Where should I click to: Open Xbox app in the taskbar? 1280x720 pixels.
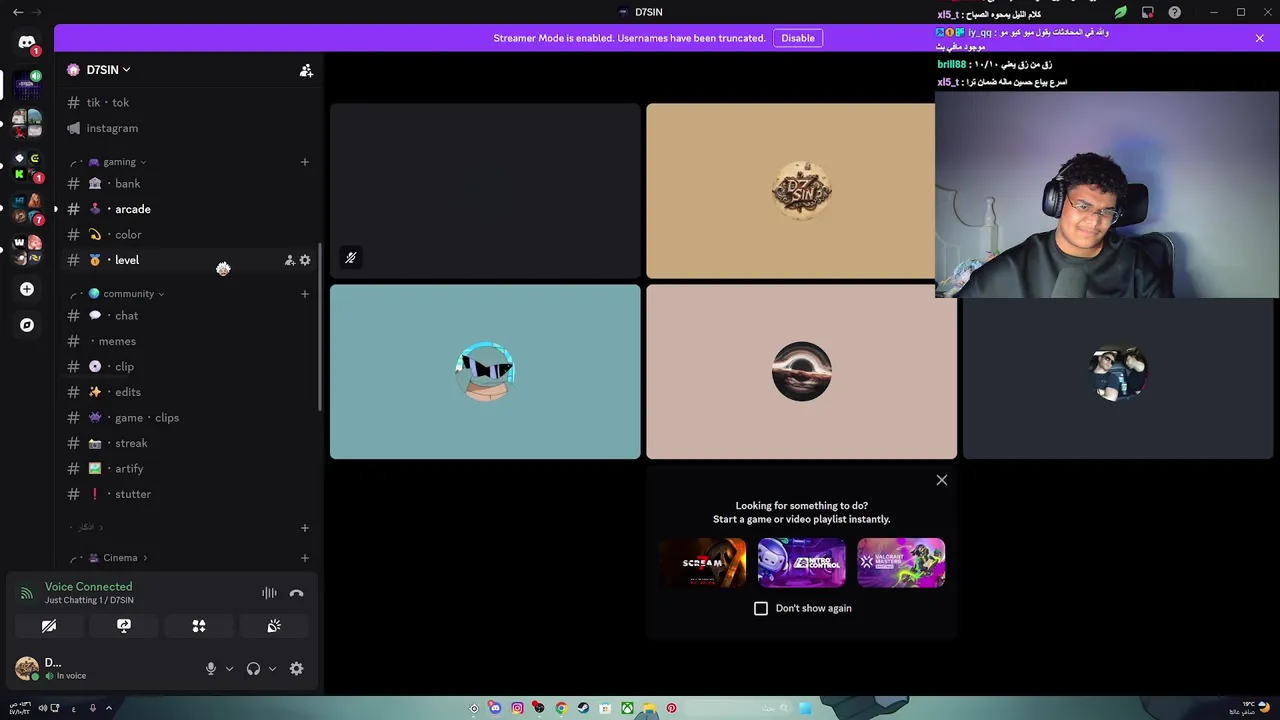coord(627,708)
